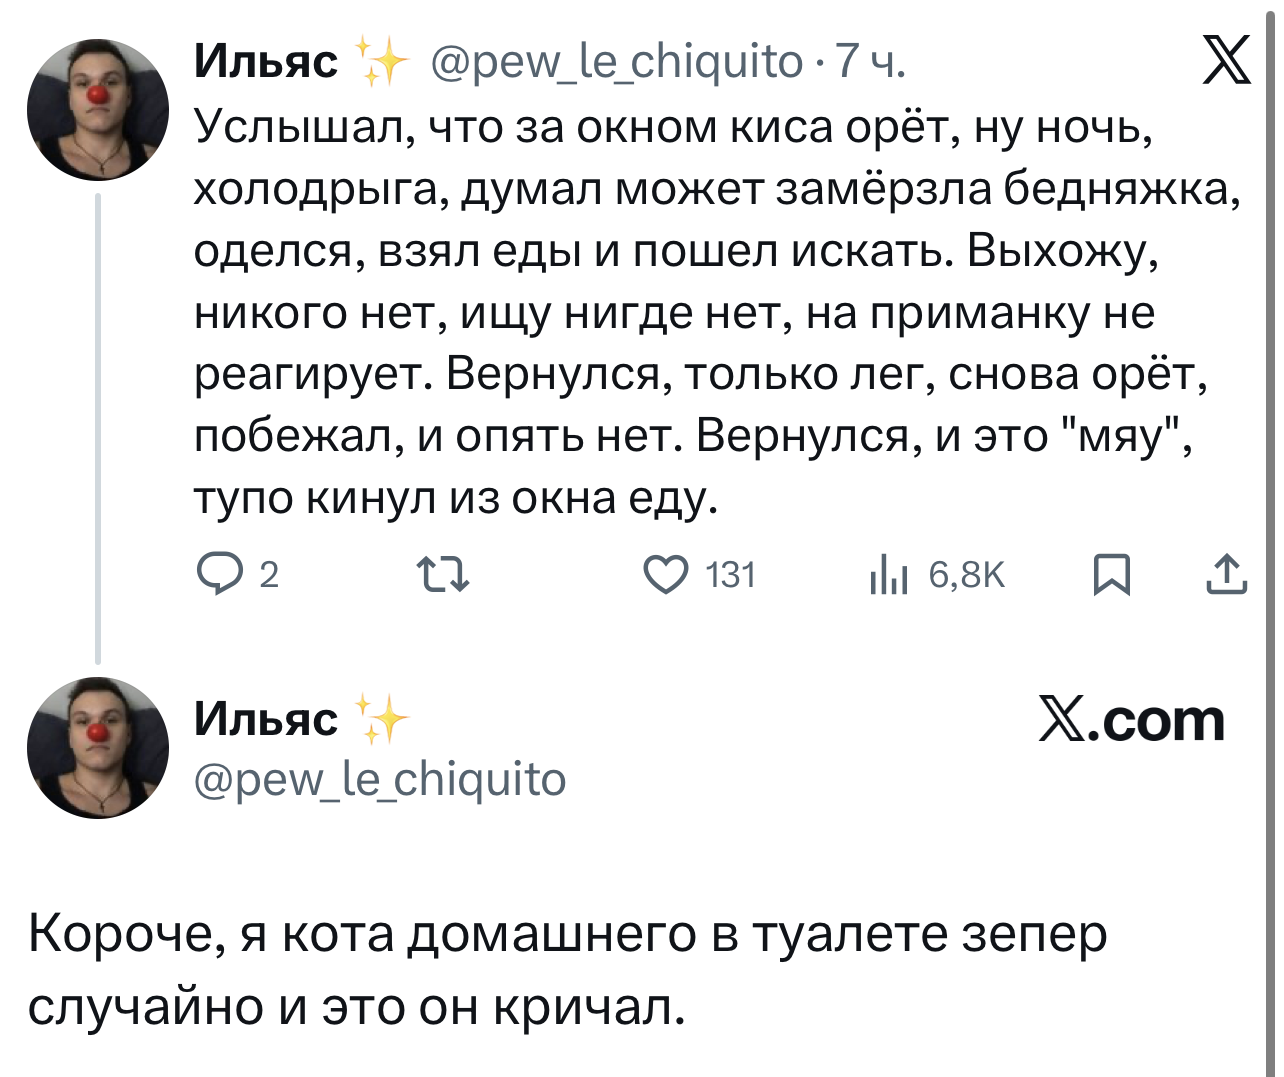
Task: Click the reply count number 2
Action: (x=268, y=575)
